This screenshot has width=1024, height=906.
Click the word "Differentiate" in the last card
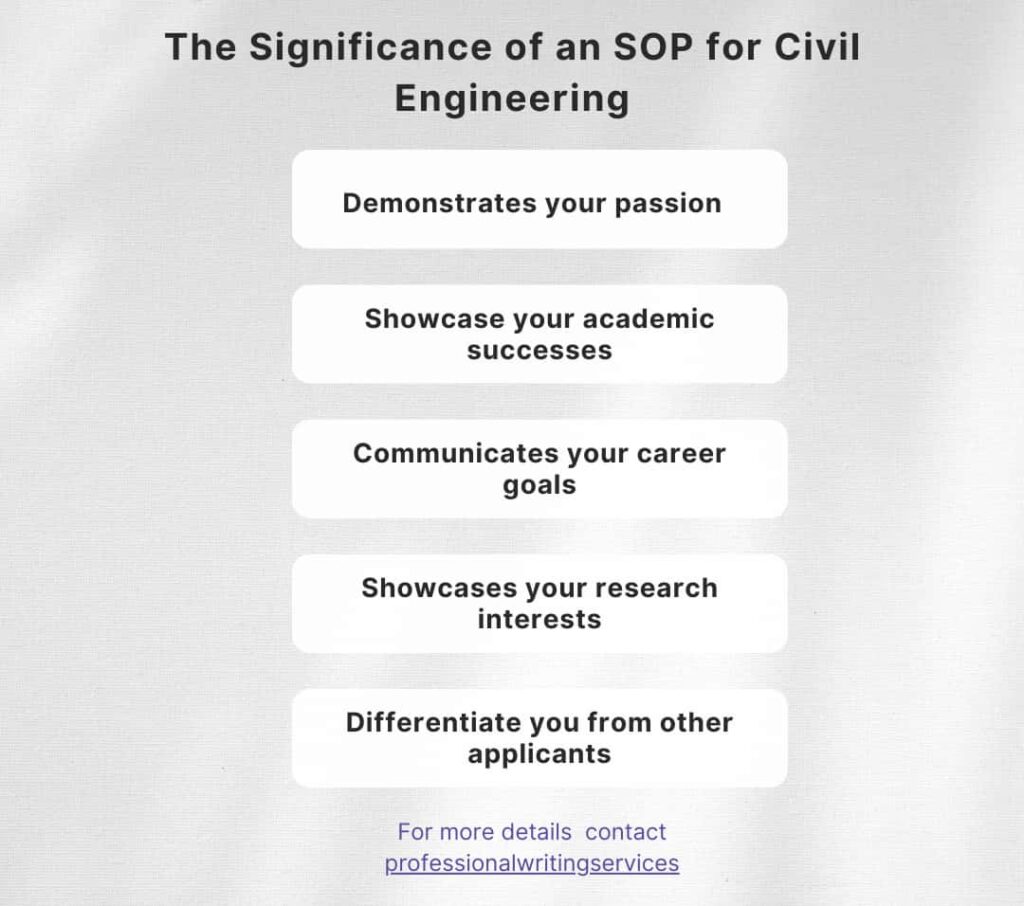point(433,722)
